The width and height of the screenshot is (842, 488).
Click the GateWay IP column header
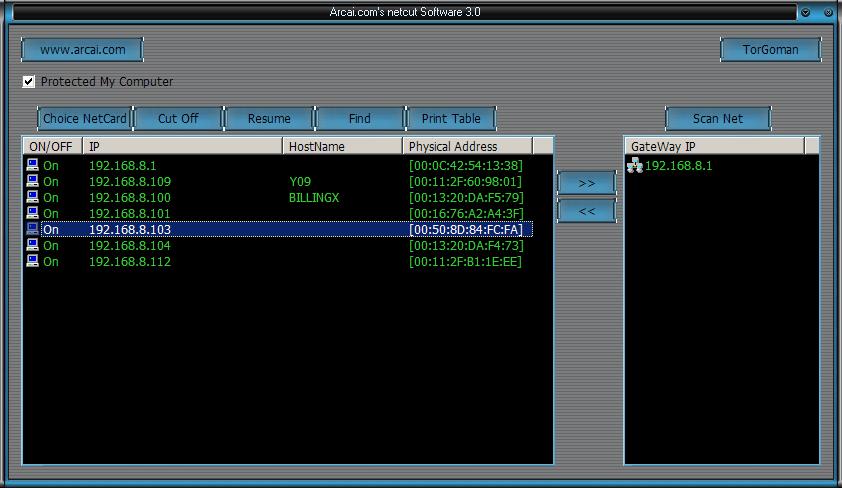pos(715,146)
